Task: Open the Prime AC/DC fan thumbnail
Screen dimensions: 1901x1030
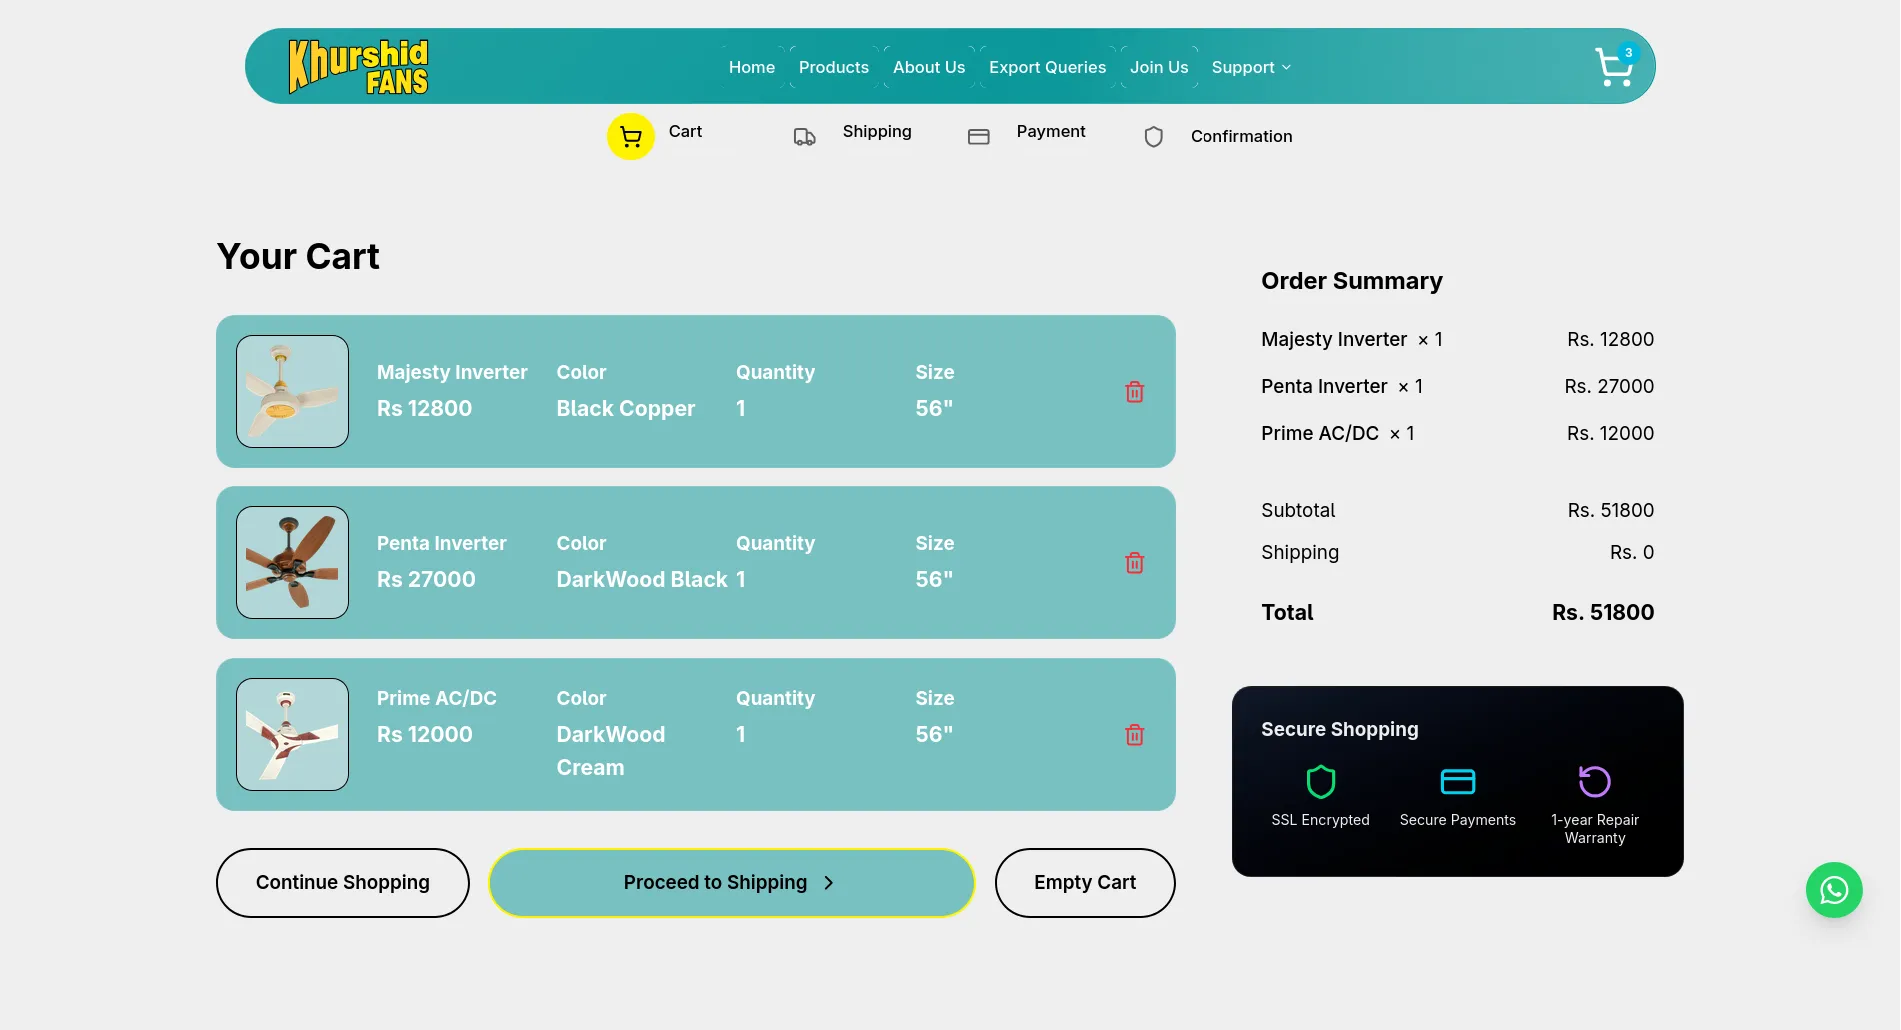Action: coord(292,734)
